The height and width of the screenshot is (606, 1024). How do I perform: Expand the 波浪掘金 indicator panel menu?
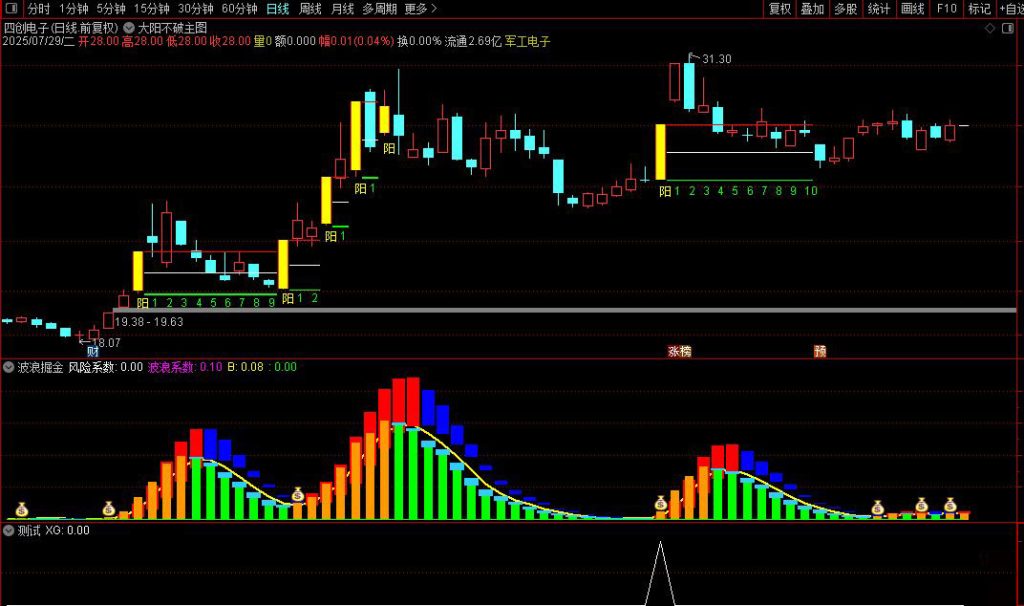coord(10,367)
